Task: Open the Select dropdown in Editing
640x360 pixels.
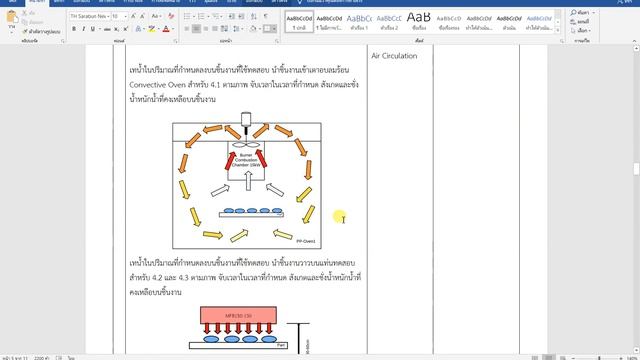Action: point(581,31)
